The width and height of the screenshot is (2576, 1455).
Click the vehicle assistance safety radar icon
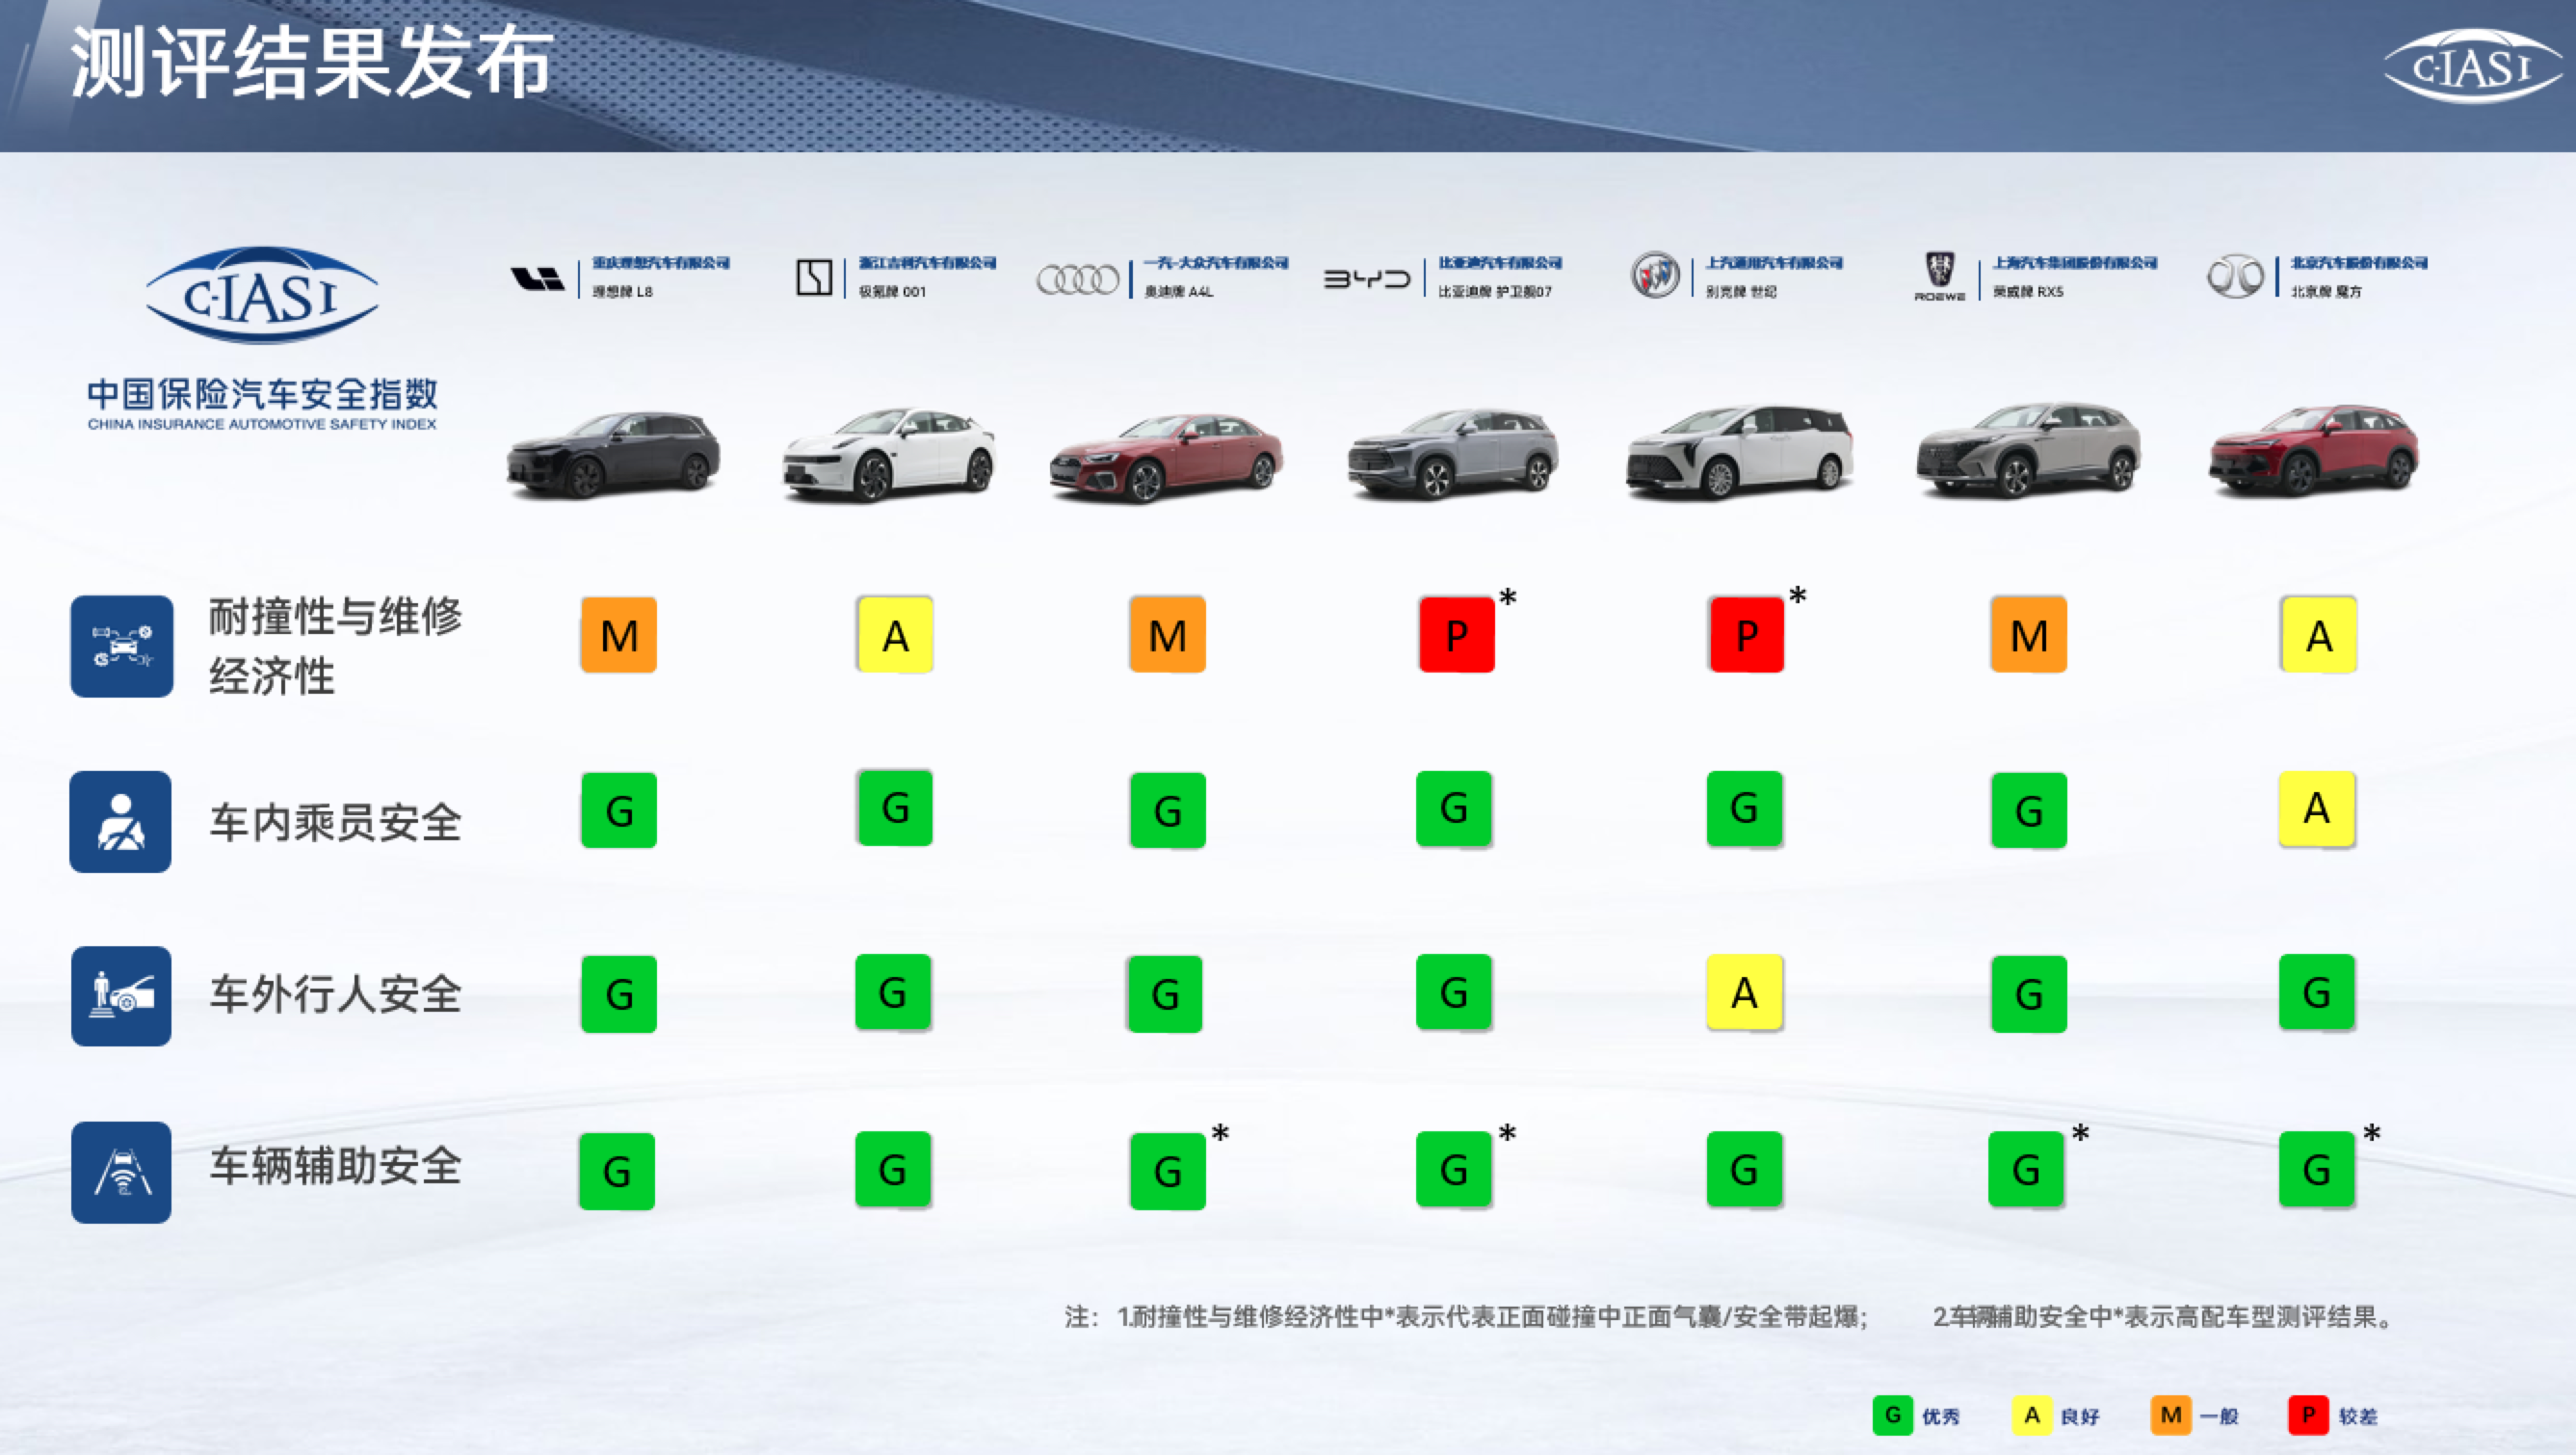[121, 1172]
